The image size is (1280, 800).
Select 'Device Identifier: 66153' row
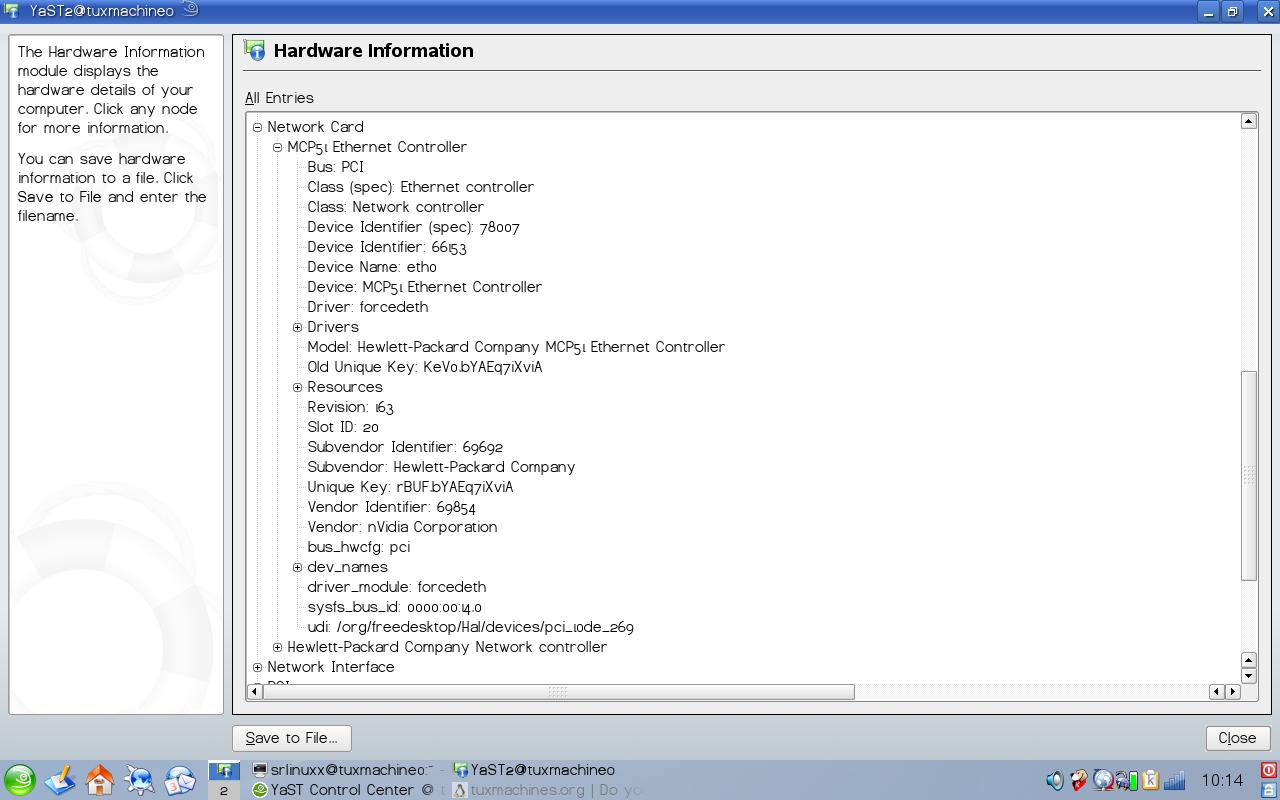[x=387, y=247]
